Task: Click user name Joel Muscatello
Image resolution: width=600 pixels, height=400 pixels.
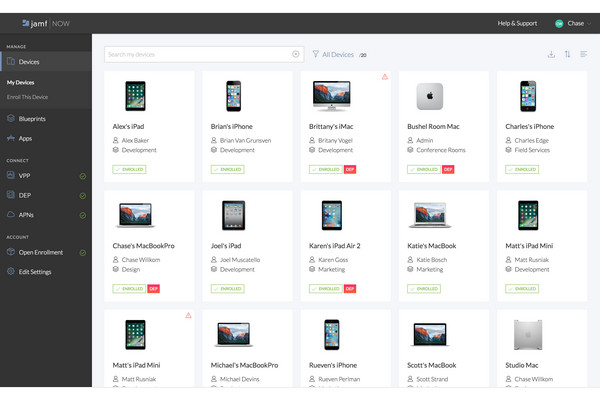Action: (240, 260)
